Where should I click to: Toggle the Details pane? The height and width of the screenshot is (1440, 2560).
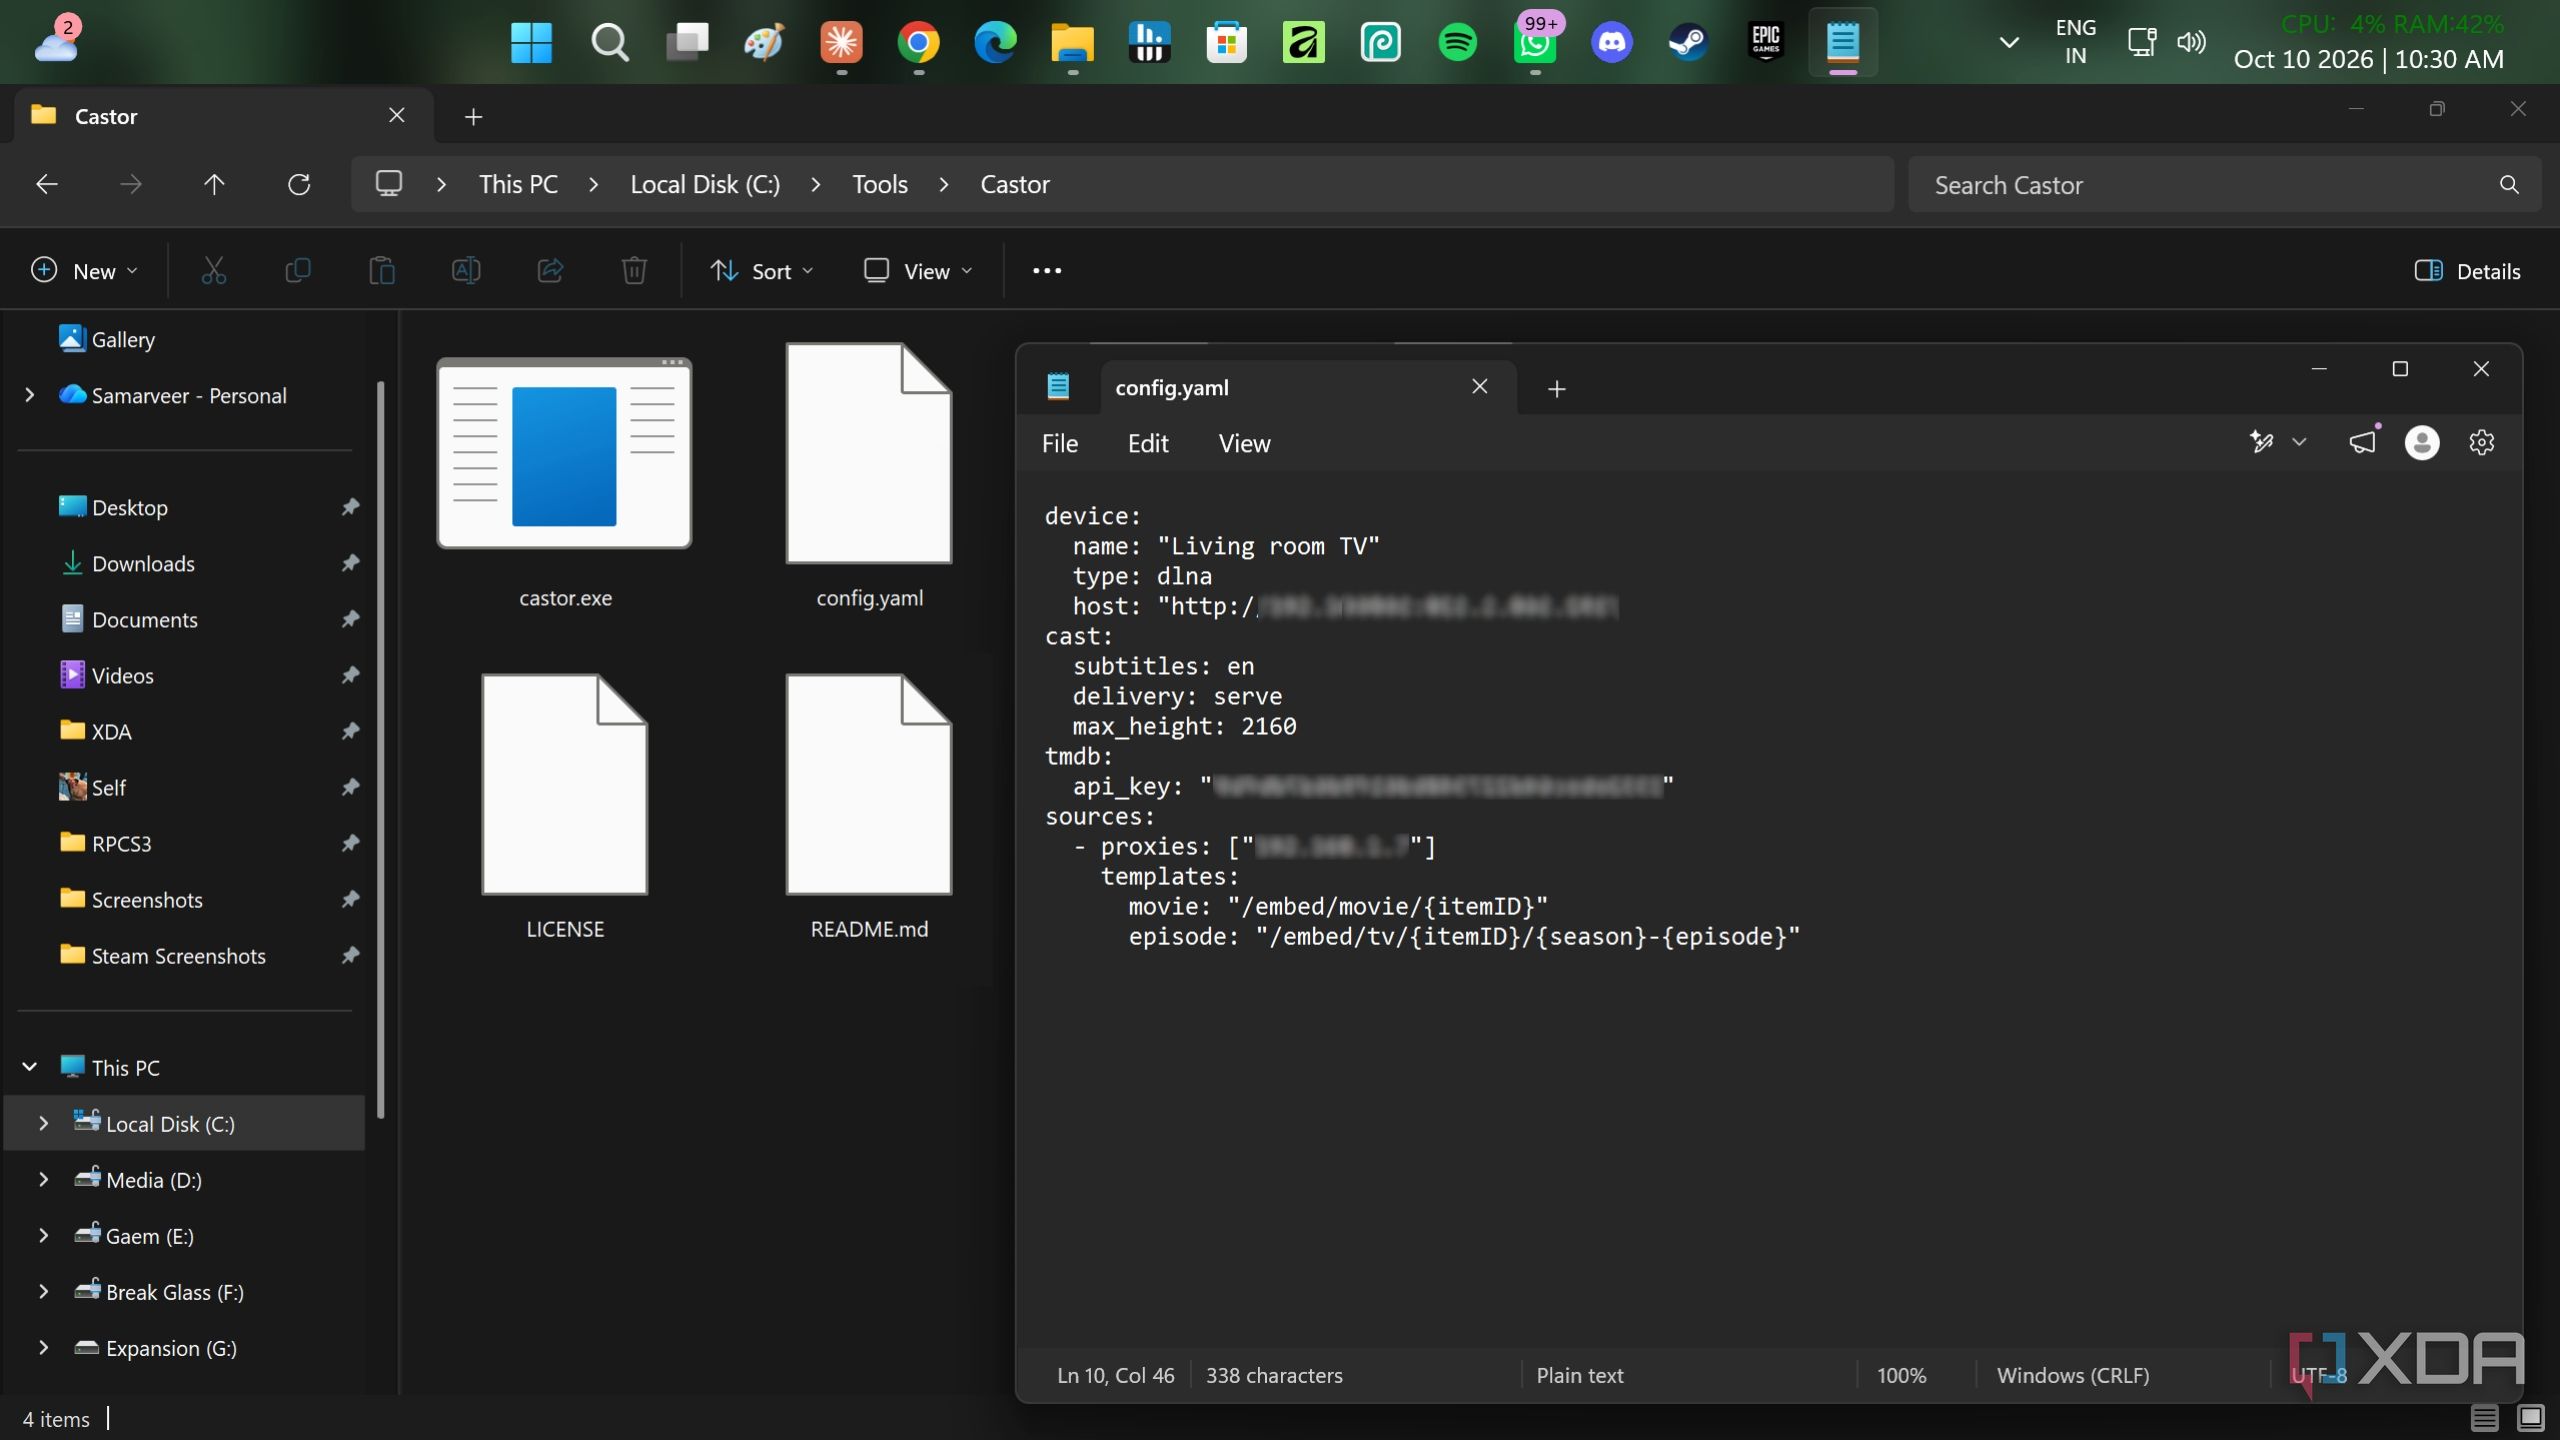click(2468, 271)
